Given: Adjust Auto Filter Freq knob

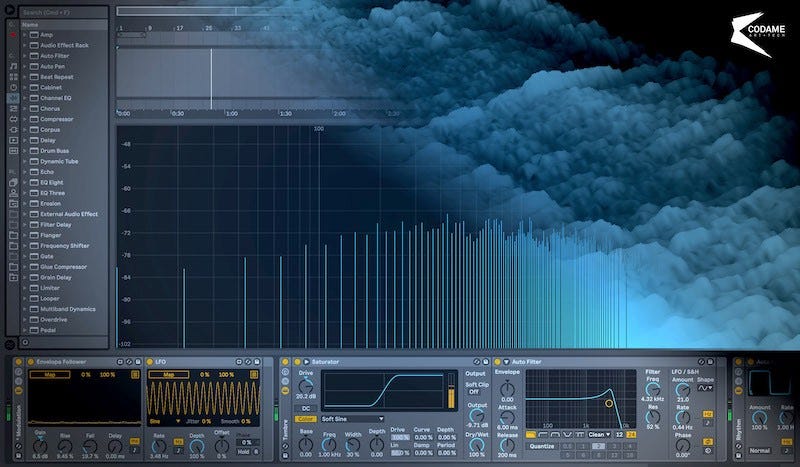Looking at the screenshot, I should pyautogui.click(x=653, y=390).
